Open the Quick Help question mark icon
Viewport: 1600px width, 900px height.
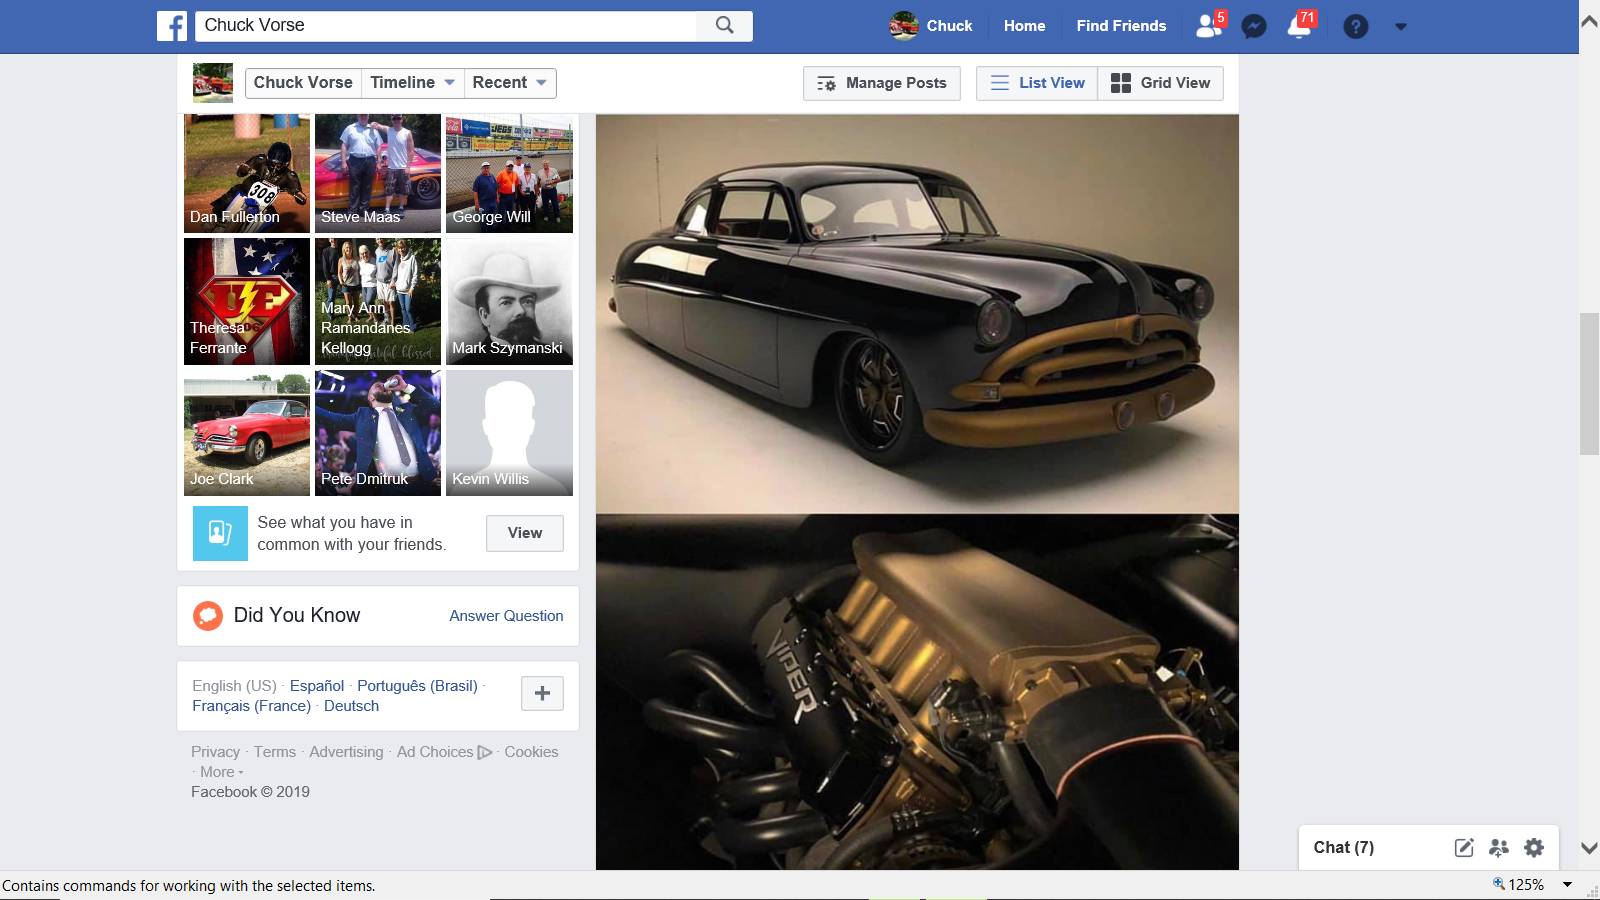coord(1355,27)
